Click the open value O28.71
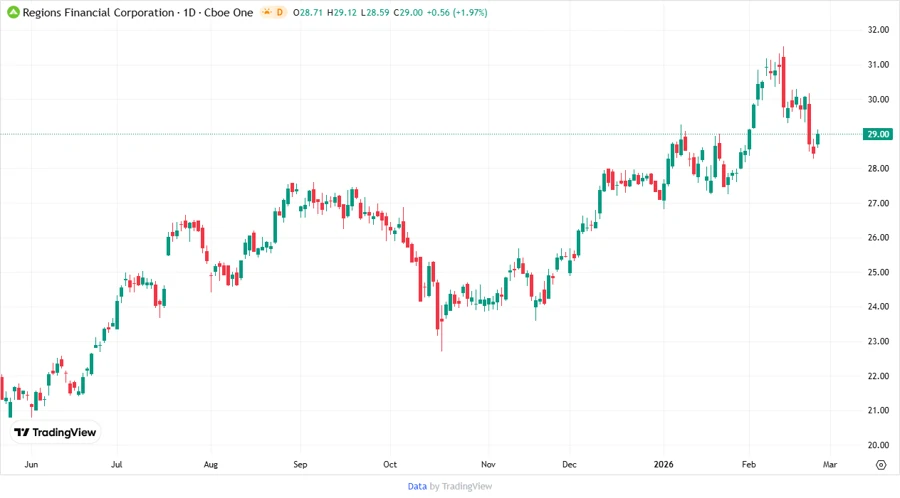This screenshot has height=498, width=900. click(307, 13)
